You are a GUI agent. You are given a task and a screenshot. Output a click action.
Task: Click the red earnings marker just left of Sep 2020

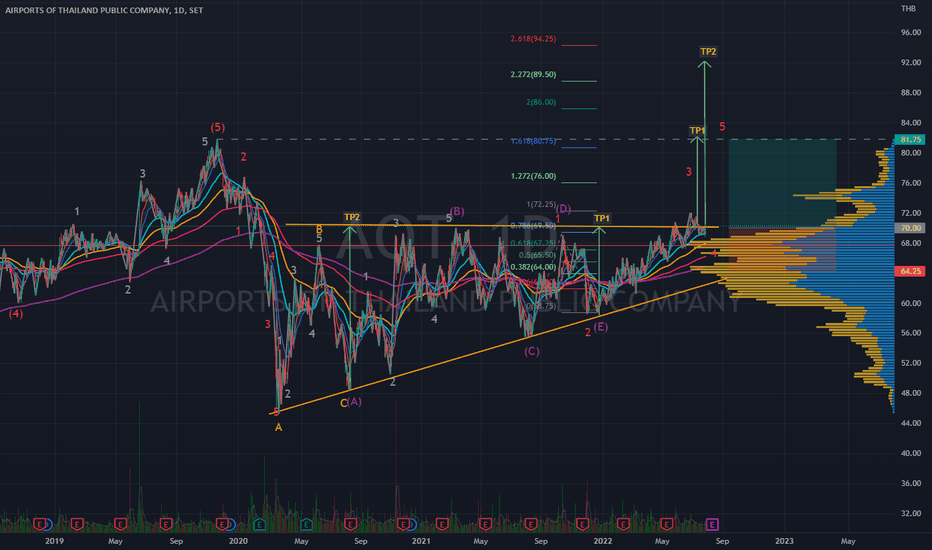350,524
